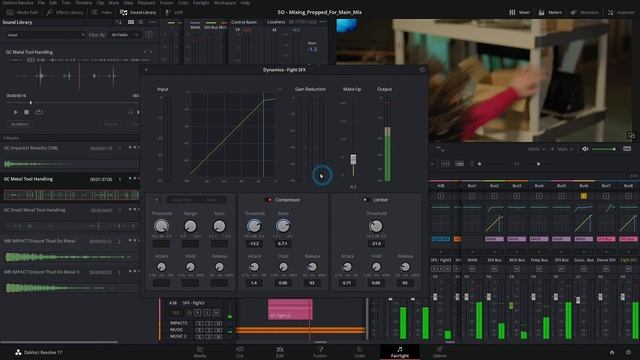Toggle the Sound Library panel button

pyautogui.click(x=138, y=12)
